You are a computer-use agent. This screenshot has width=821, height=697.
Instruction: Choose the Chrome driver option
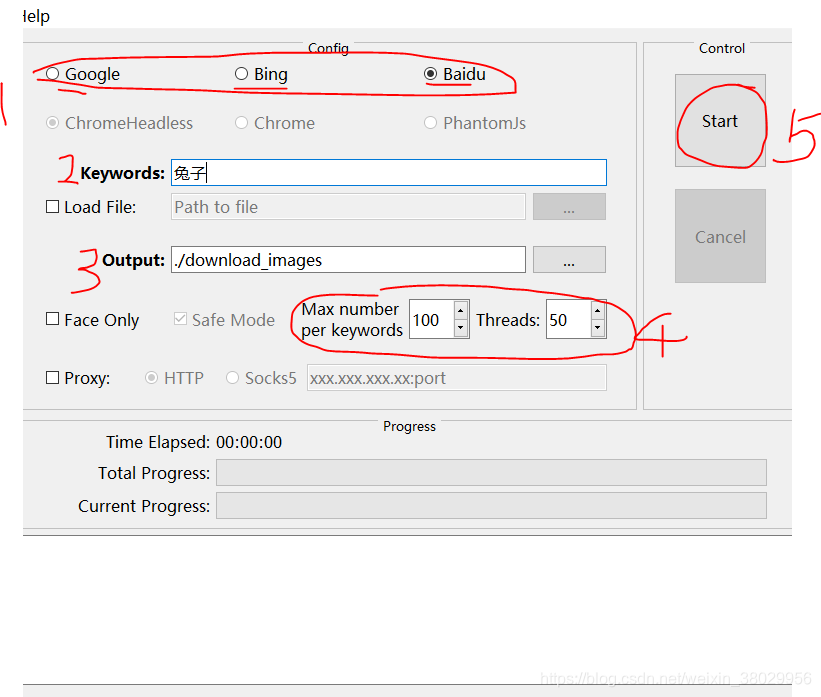click(x=275, y=123)
